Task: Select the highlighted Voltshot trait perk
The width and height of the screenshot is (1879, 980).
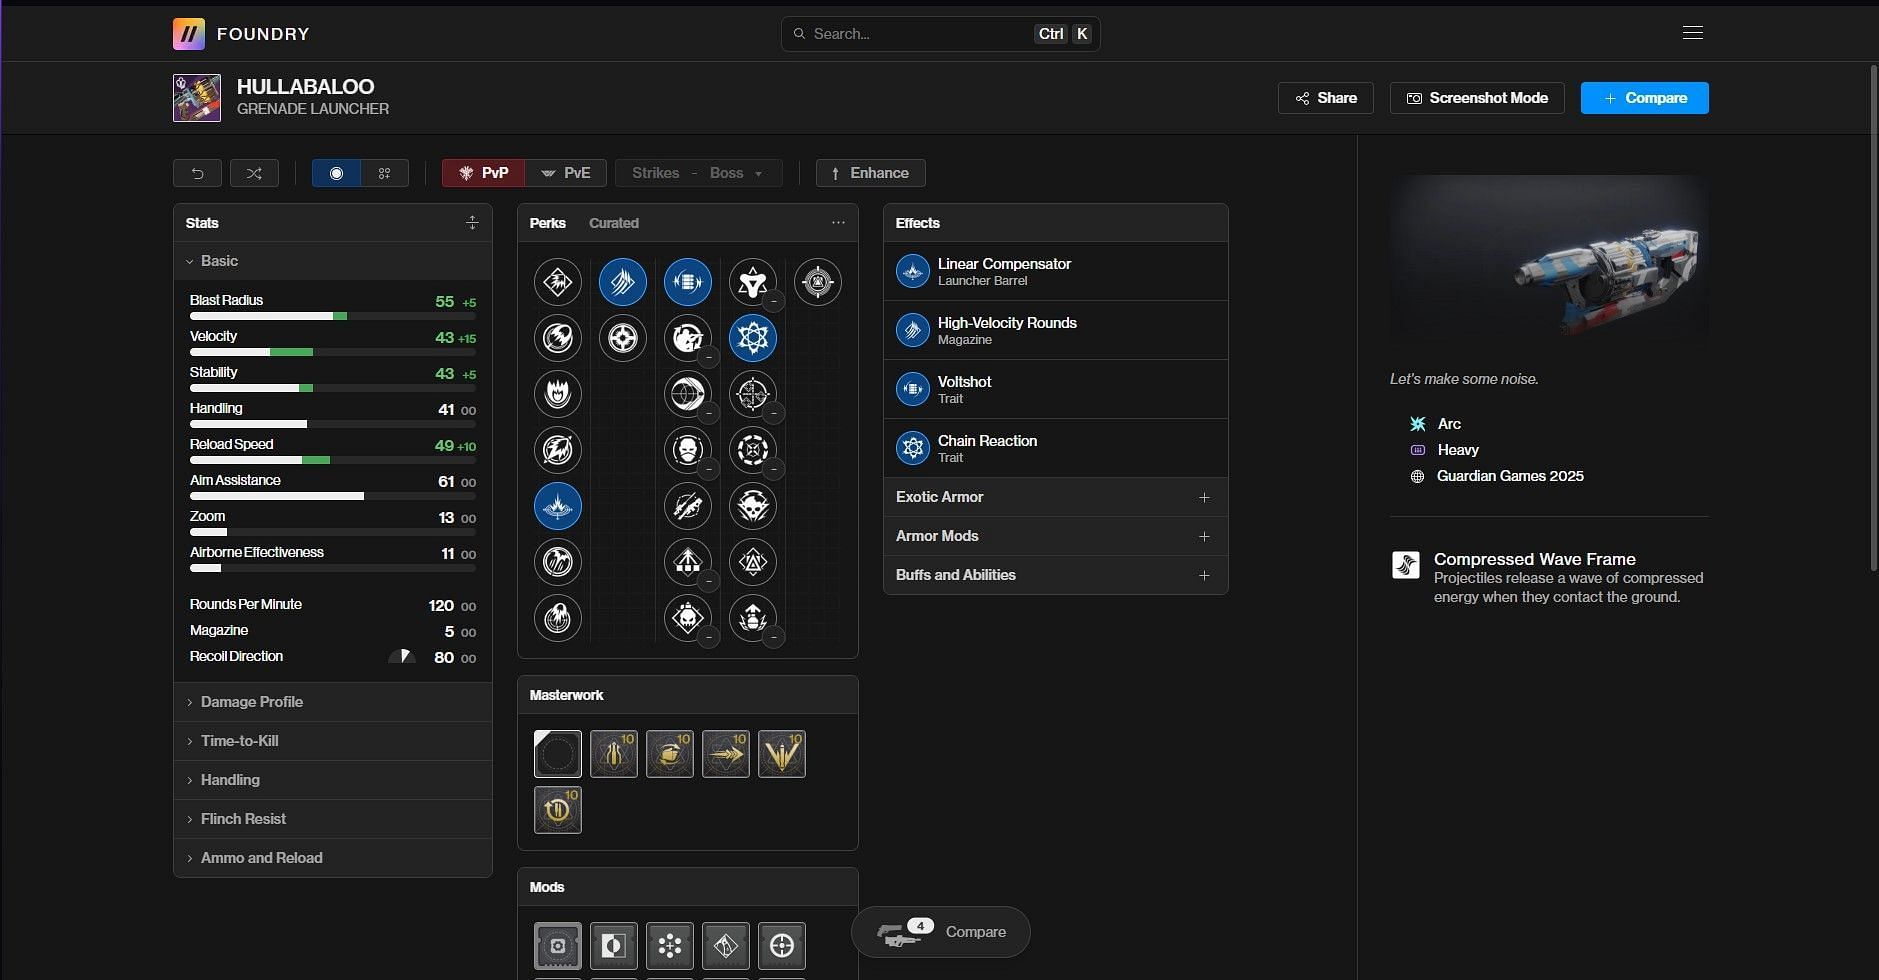Action: pyautogui.click(x=687, y=282)
